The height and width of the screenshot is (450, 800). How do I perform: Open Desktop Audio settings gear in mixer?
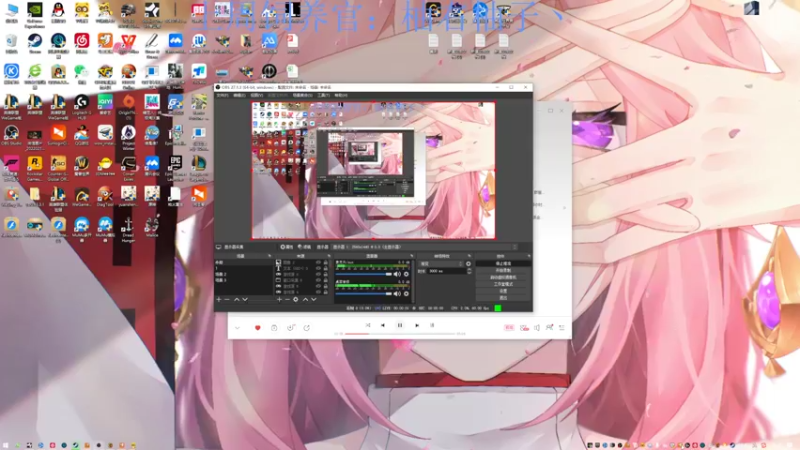(x=406, y=294)
